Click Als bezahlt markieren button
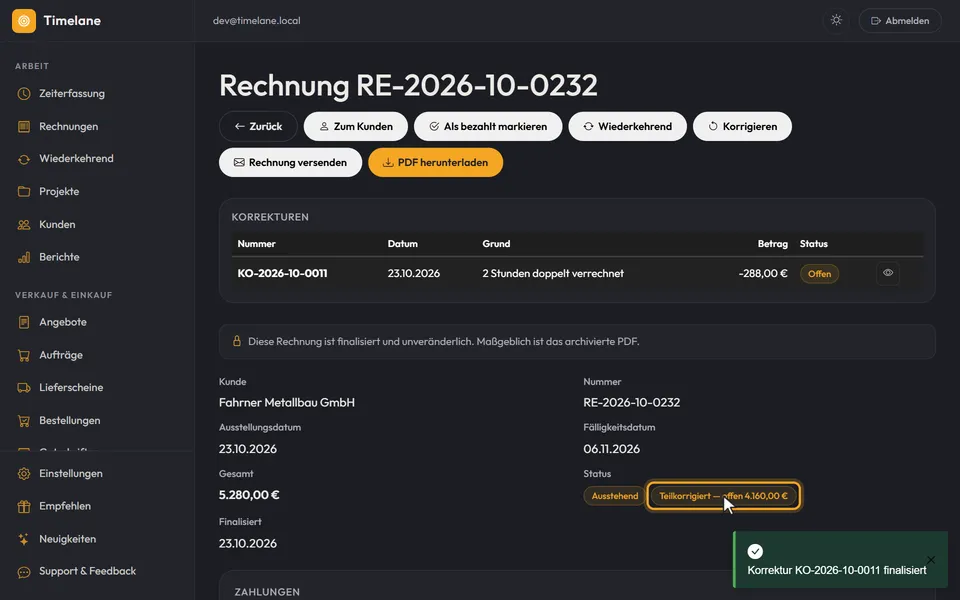 click(488, 126)
